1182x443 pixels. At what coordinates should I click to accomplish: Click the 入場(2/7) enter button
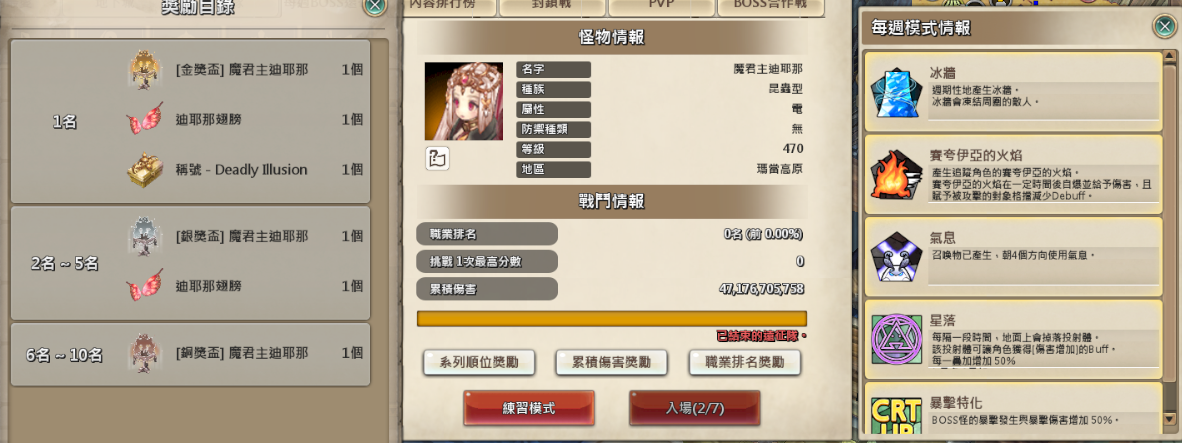click(694, 408)
